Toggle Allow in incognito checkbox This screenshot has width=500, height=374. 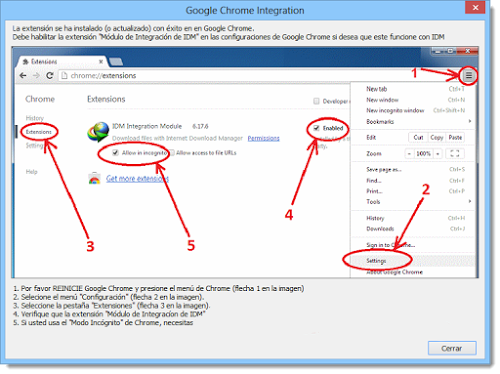(x=115, y=153)
